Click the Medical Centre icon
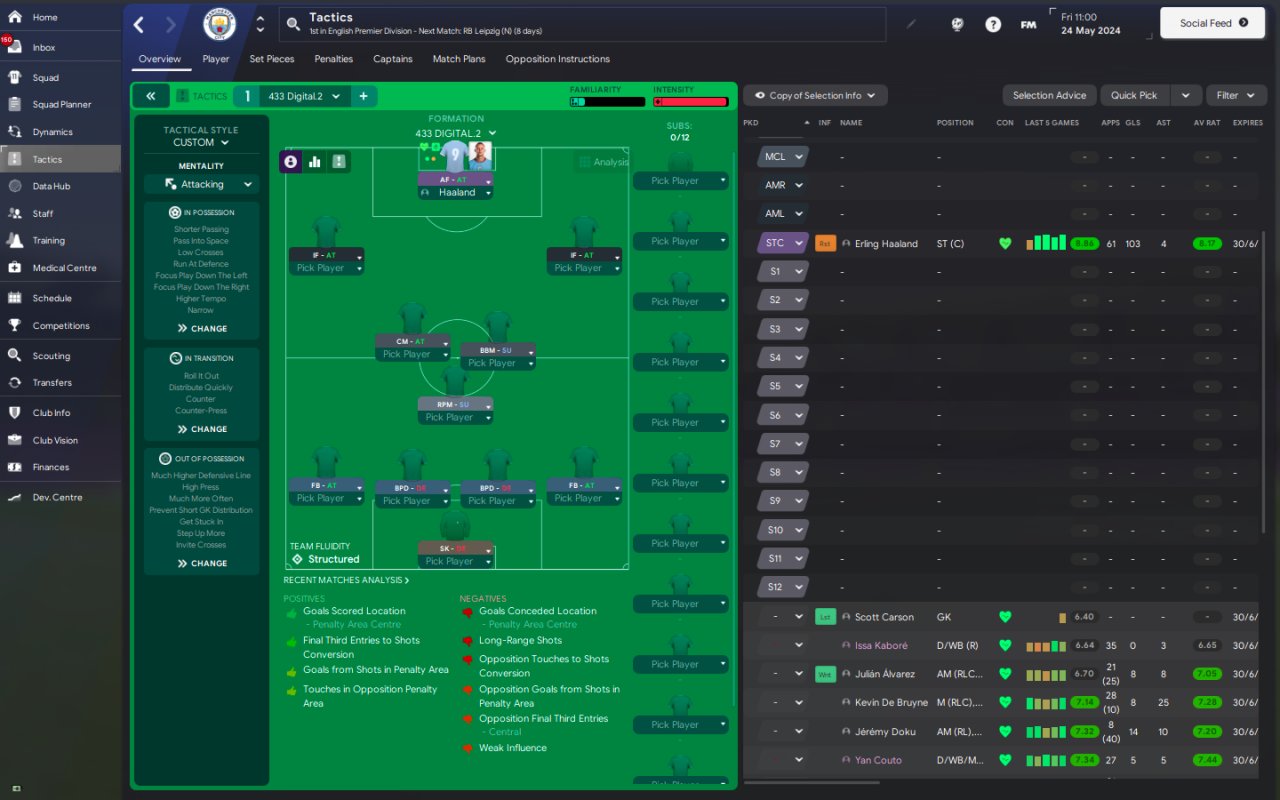 [14, 268]
